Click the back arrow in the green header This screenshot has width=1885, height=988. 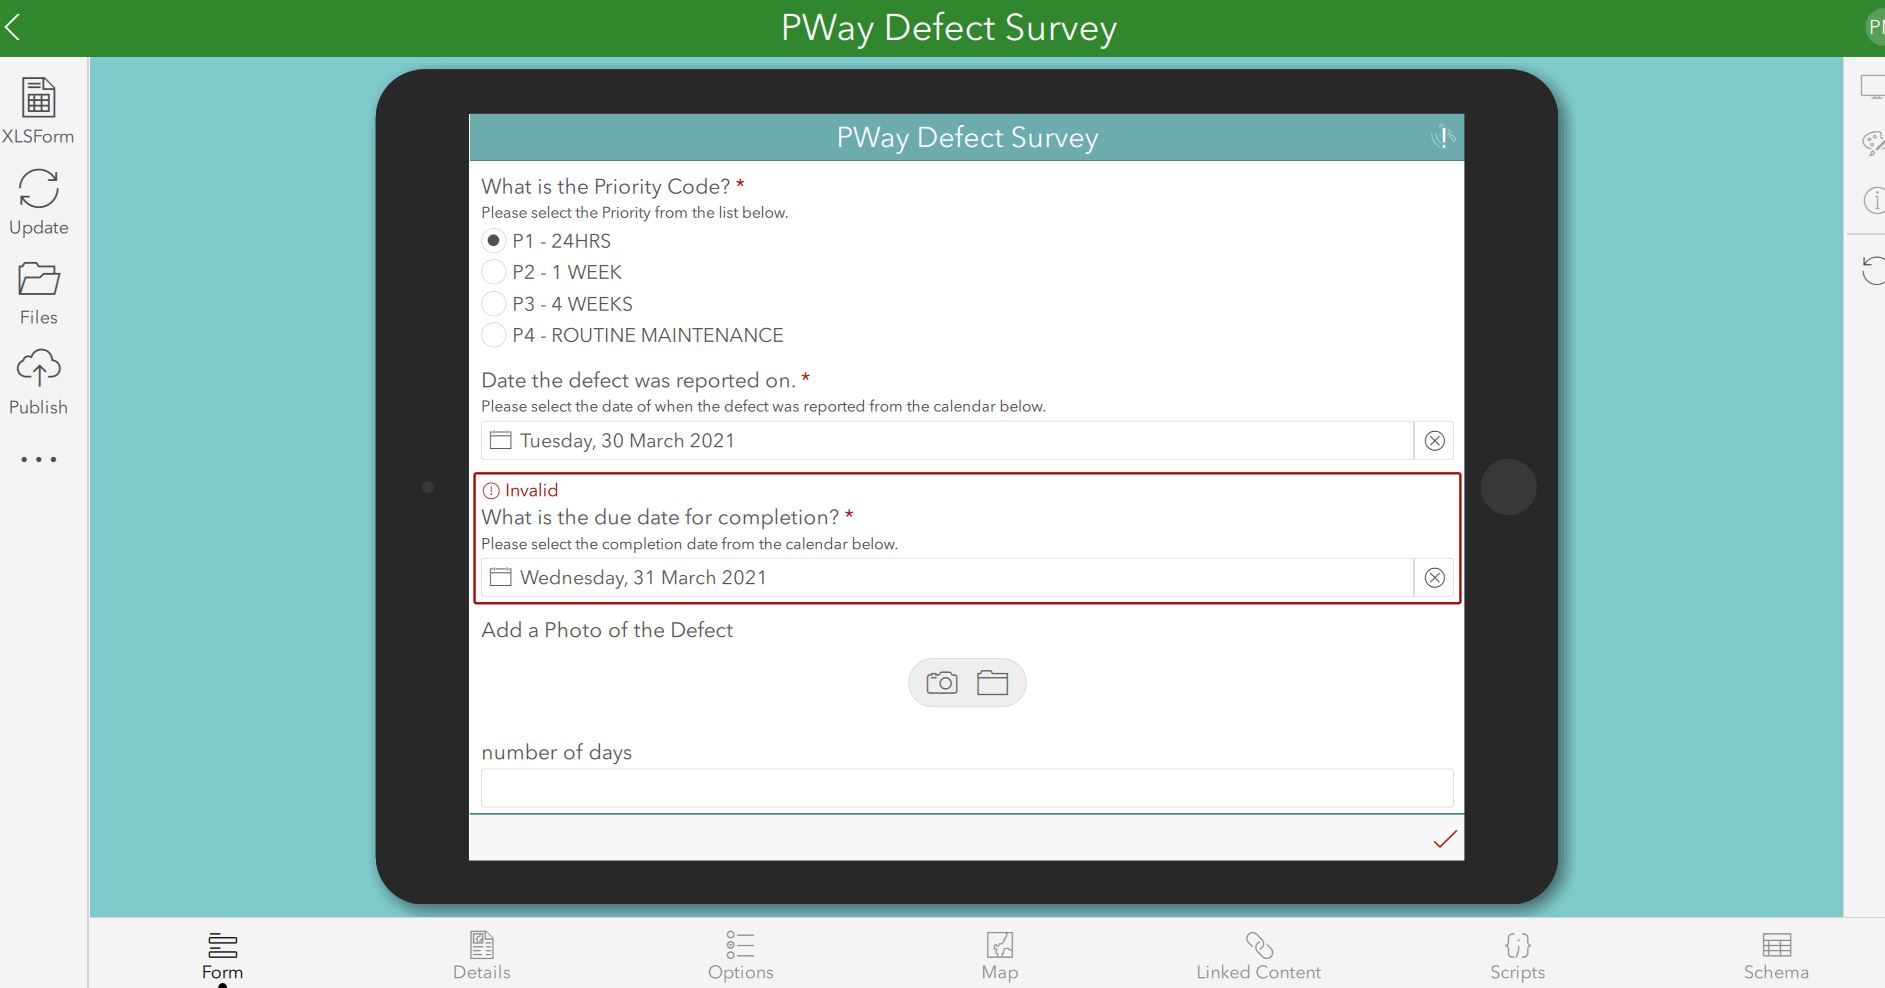pos(15,27)
